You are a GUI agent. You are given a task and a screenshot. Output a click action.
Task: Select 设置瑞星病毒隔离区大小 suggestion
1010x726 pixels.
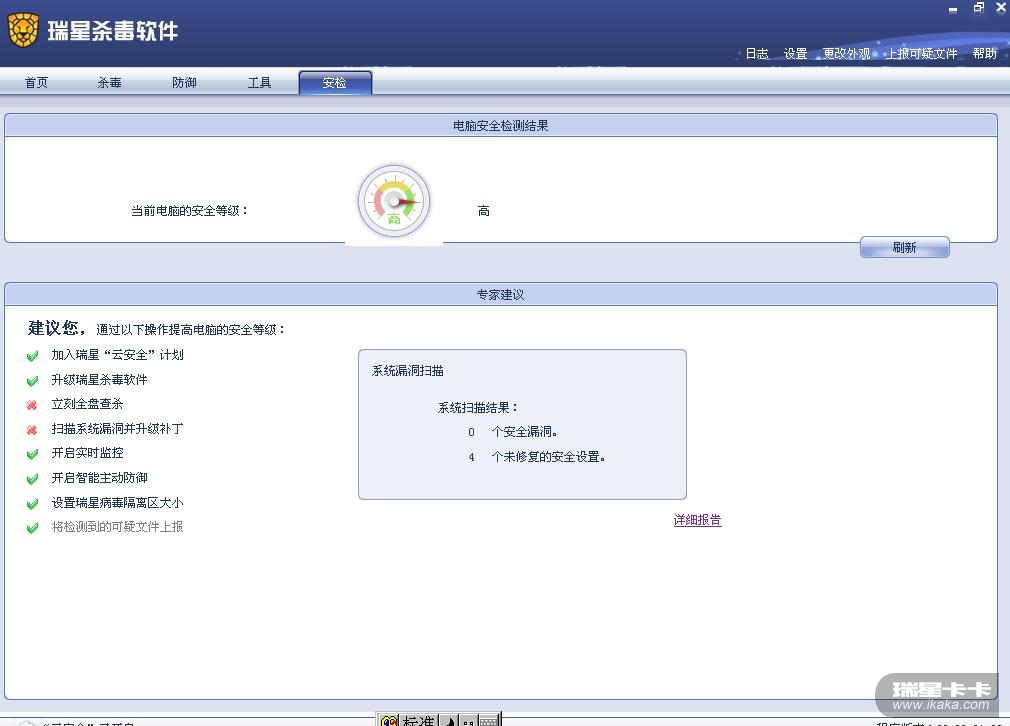[x=117, y=502]
